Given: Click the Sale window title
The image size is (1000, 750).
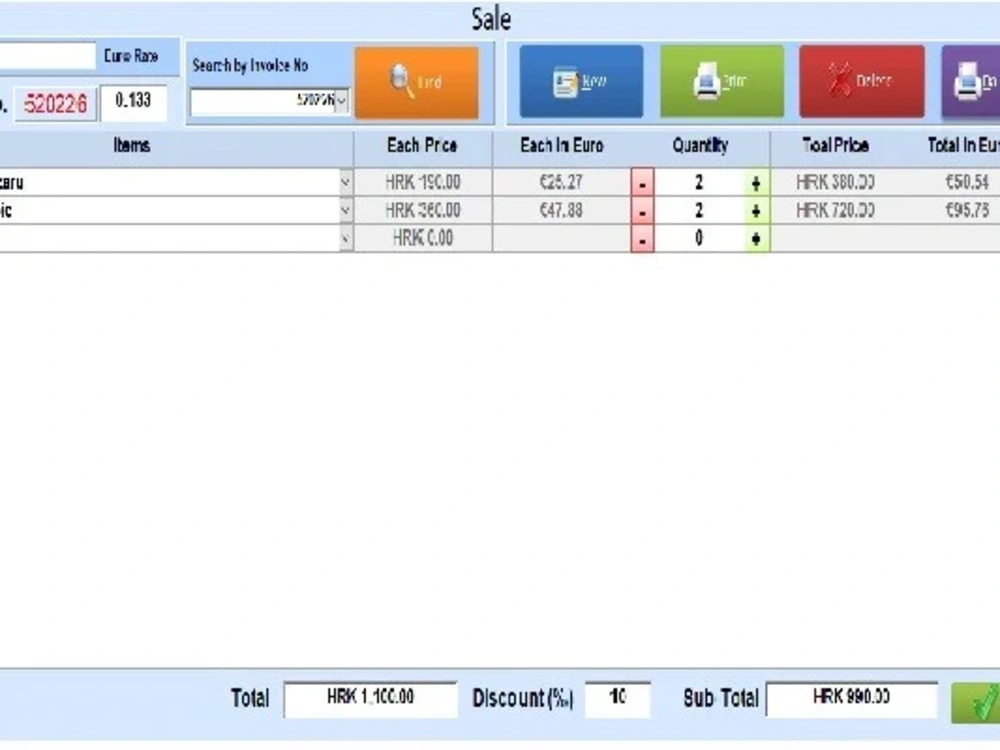Looking at the screenshot, I should coord(491,19).
